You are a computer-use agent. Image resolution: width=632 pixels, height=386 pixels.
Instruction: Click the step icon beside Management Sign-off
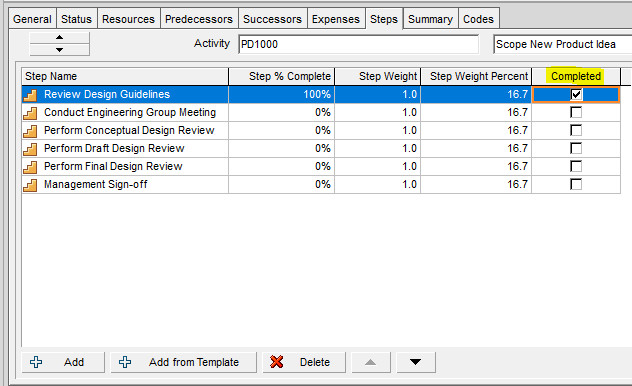(30, 185)
